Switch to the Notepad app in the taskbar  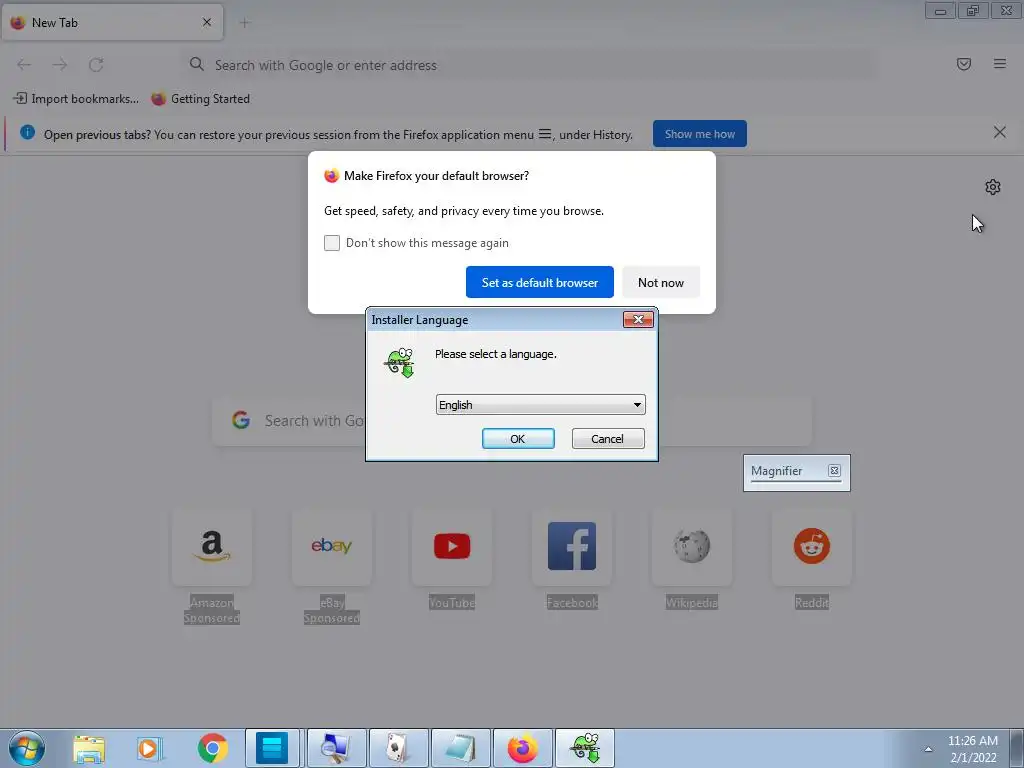click(460, 748)
